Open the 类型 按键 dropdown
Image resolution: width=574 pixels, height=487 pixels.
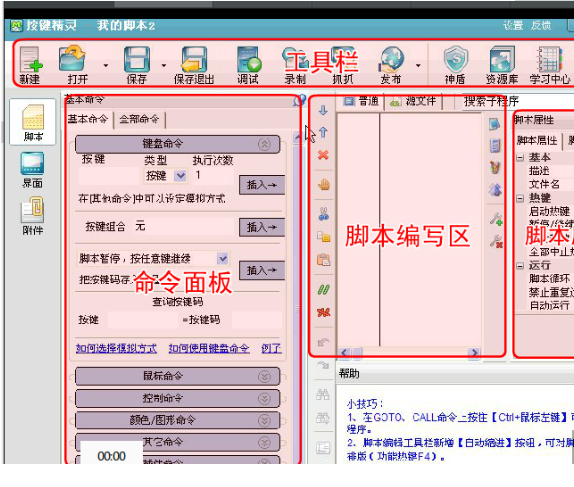(x=180, y=176)
